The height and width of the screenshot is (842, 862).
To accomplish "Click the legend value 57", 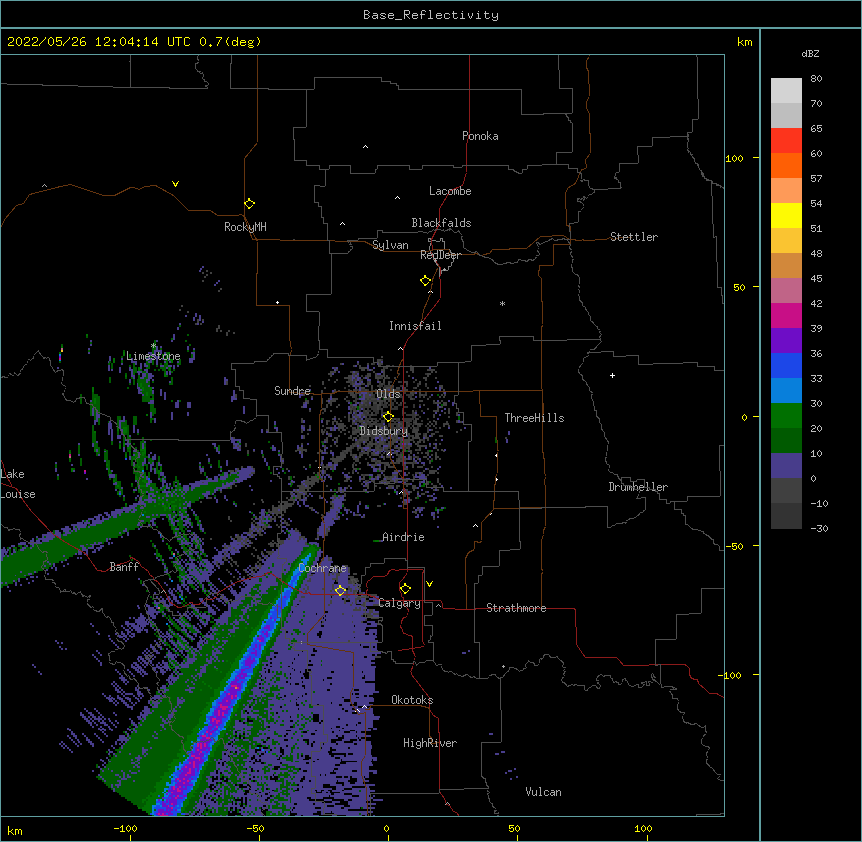I will point(816,179).
